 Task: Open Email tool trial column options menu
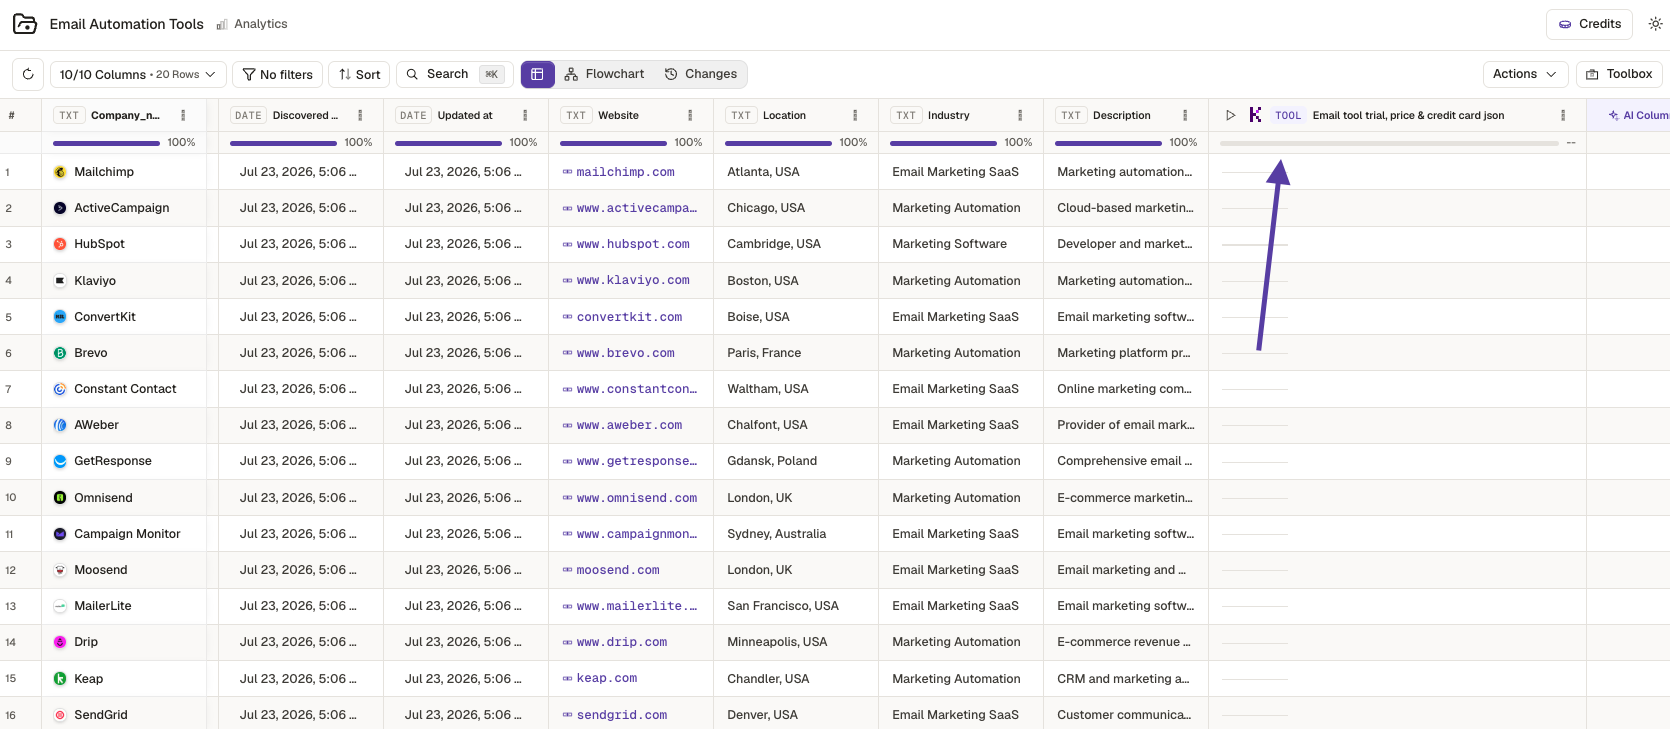1563,115
